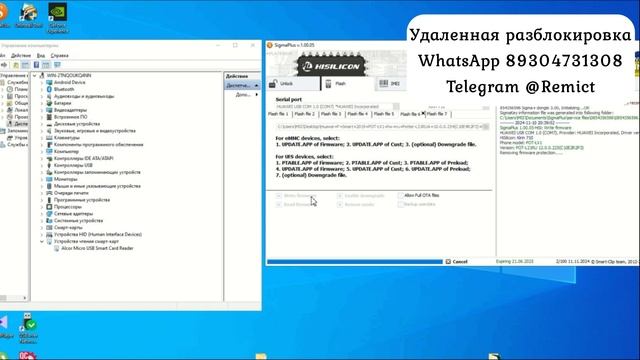Select the Батареи battery icon in the device tree

coord(49,103)
